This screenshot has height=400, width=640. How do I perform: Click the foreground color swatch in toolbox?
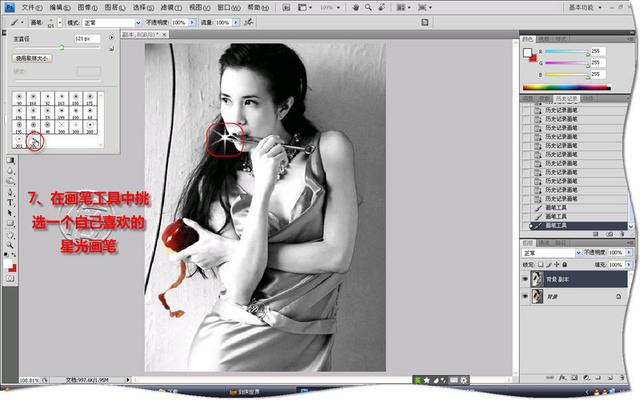[8, 264]
